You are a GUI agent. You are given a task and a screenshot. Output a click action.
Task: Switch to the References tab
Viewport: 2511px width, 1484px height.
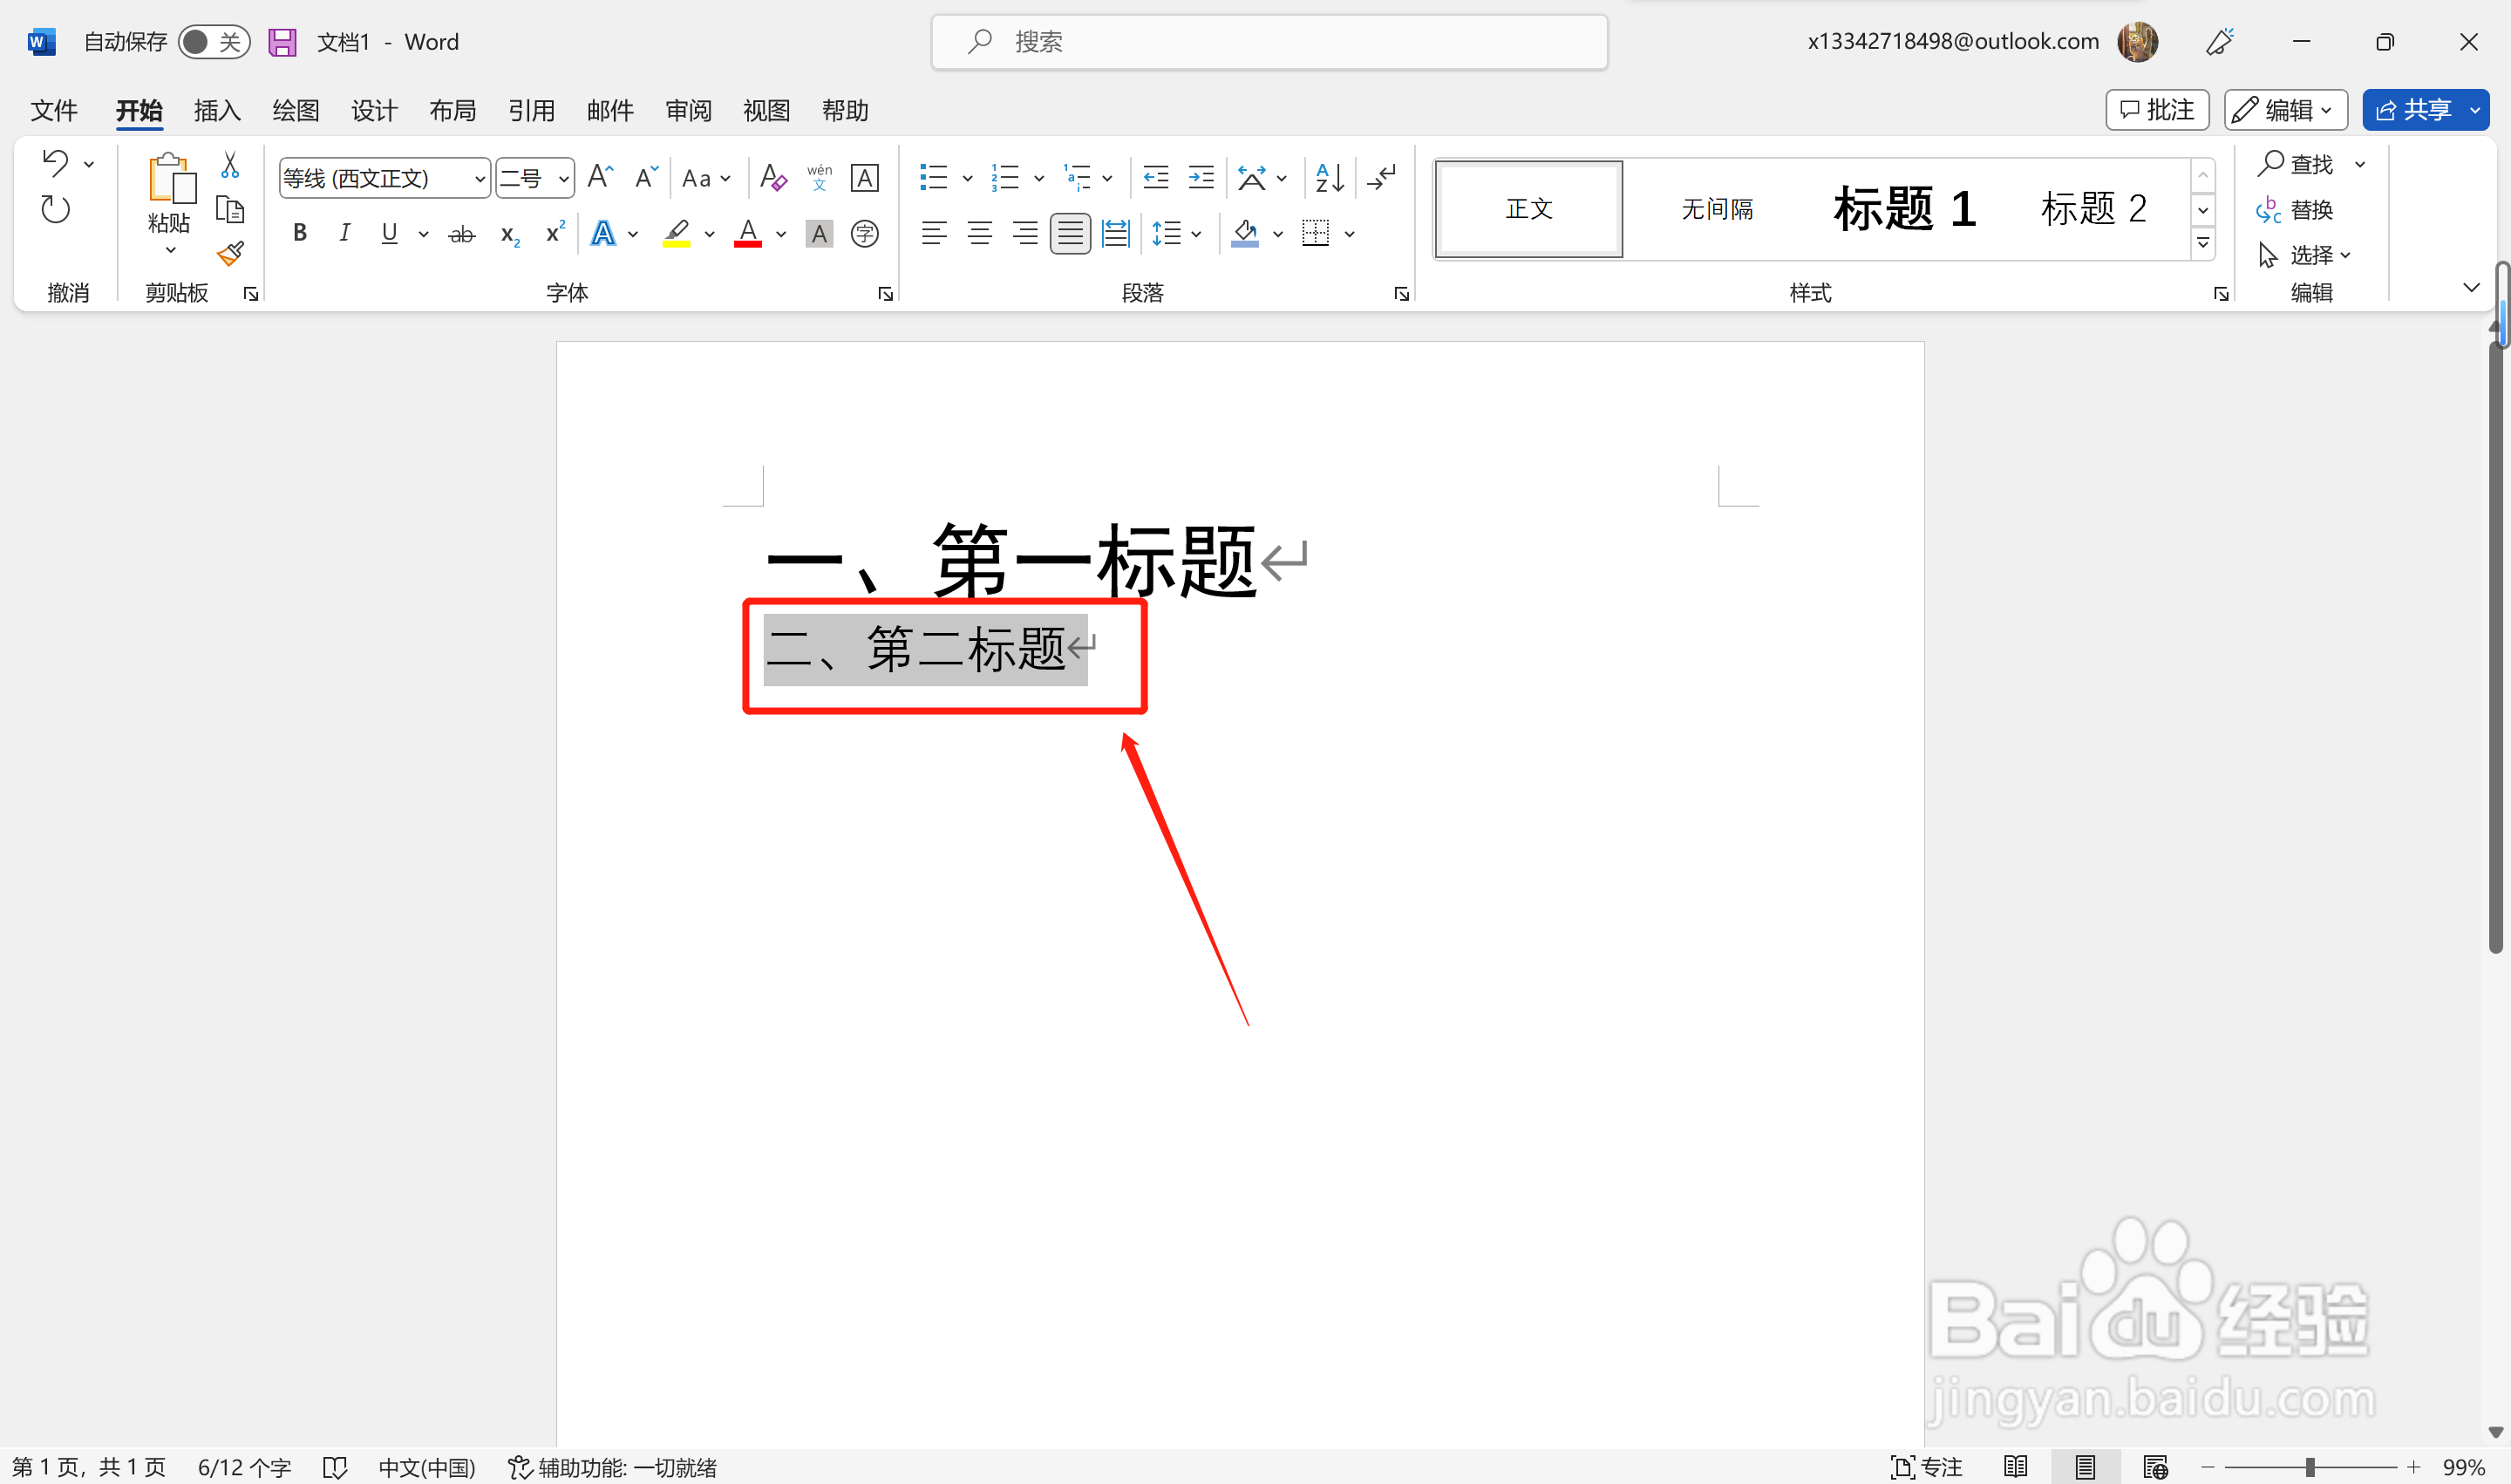point(531,110)
